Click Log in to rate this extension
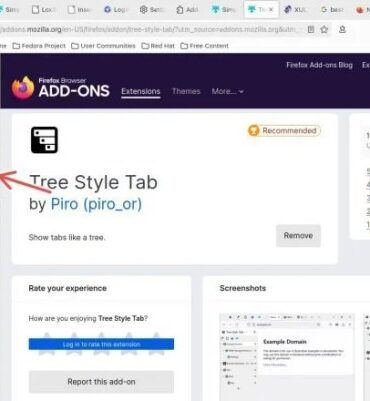Viewport: 370px width, 401px height. coord(101,344)
